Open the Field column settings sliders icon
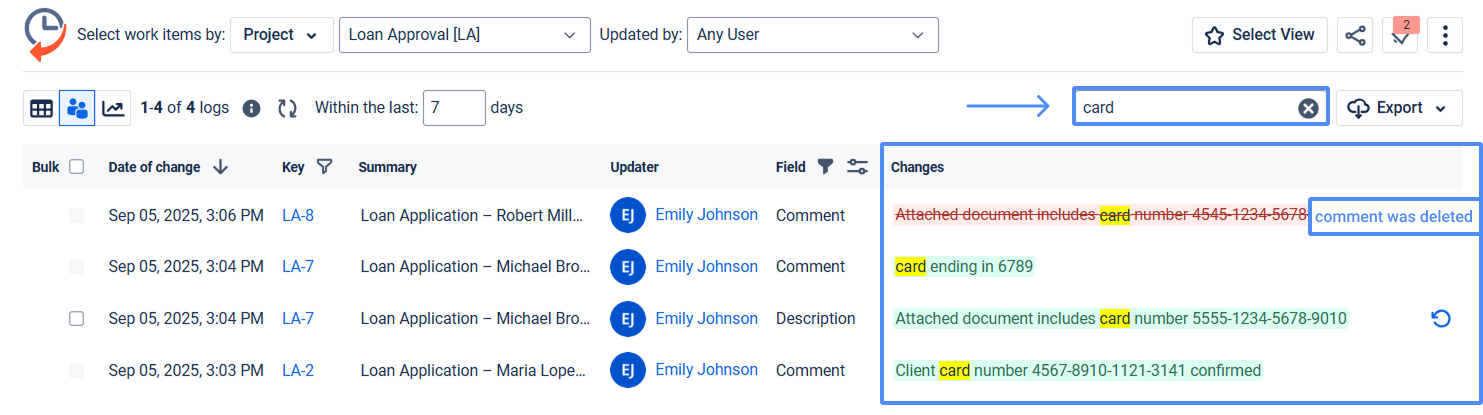Viewport: 1483px width, 415px height. 857,167
